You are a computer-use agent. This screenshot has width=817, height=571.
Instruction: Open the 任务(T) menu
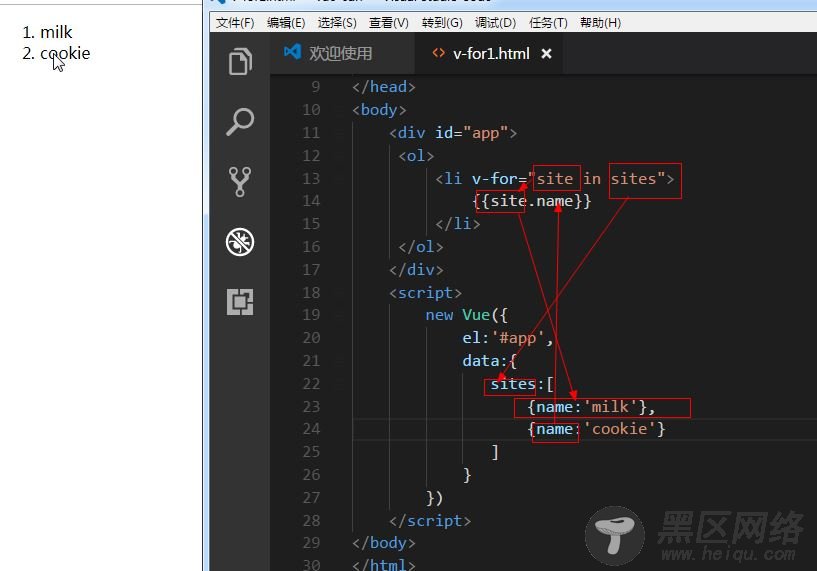548,23
